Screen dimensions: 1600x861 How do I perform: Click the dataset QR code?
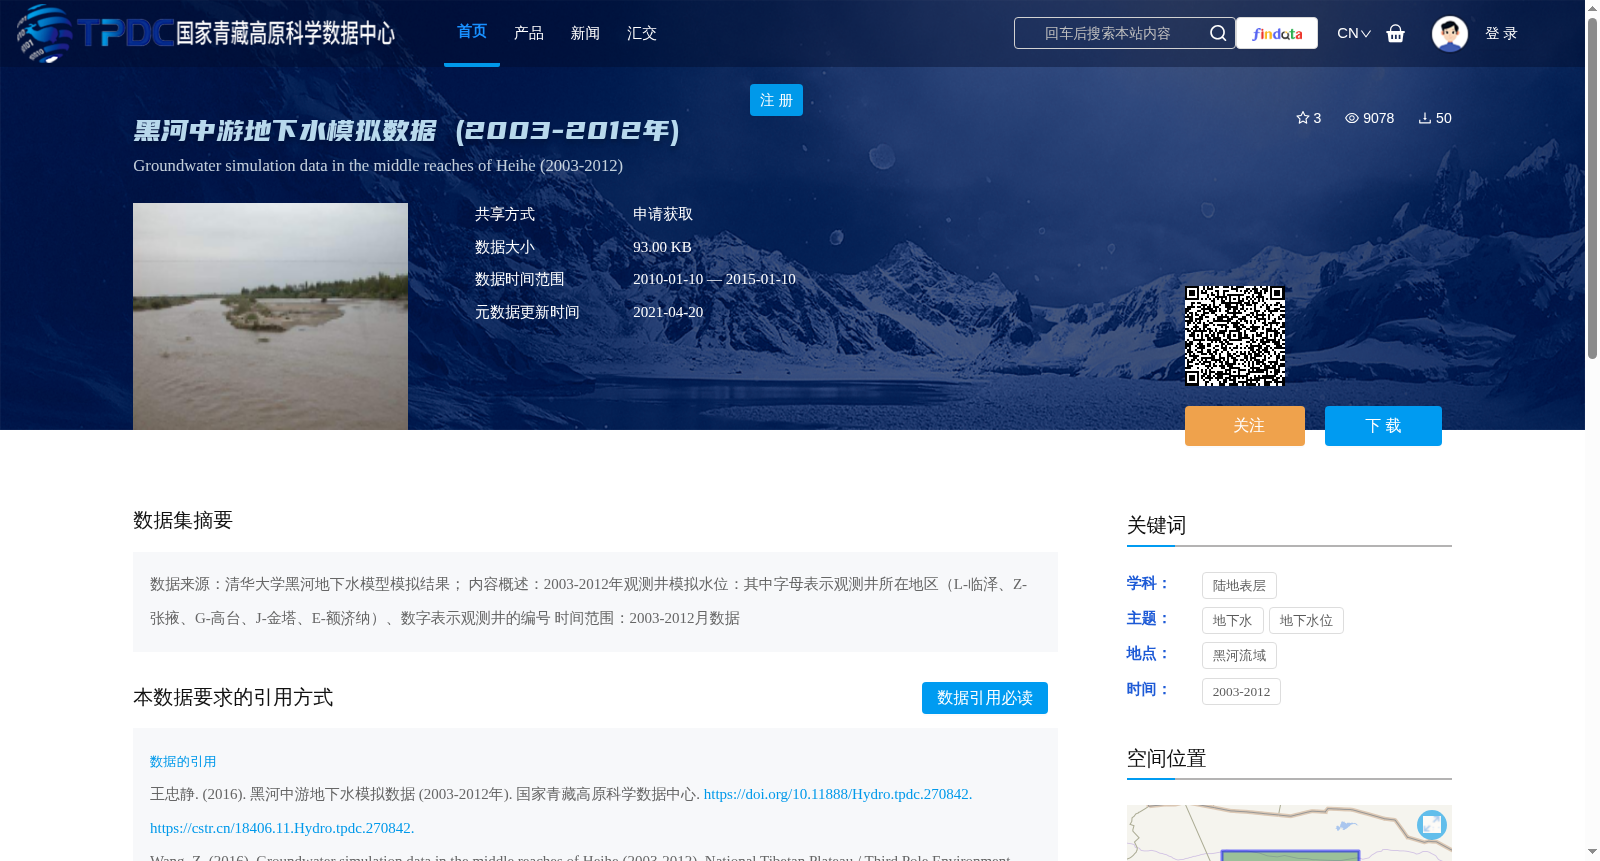[1235, 336]
